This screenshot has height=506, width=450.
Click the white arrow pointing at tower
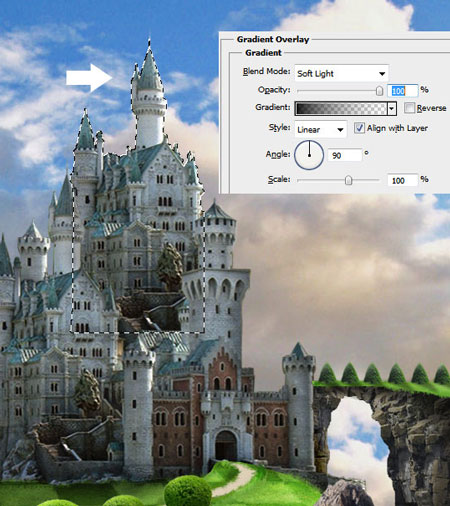tap(89, 78)
